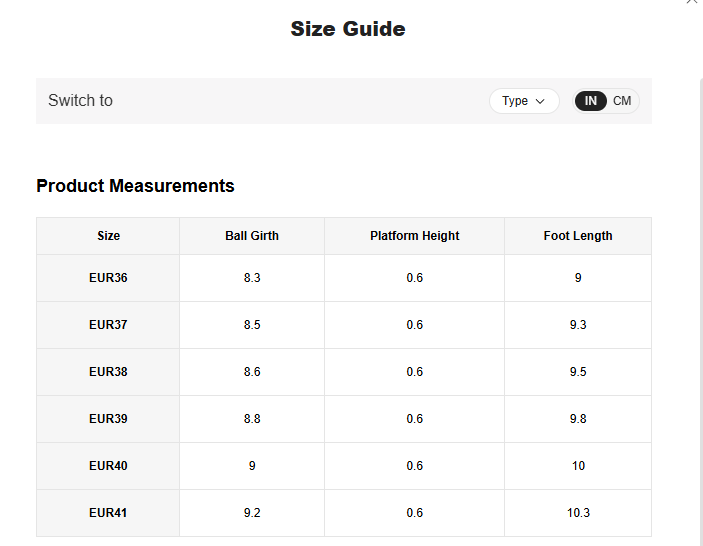The width and height of the screenshot is (703, 546).
Task: Click the 8.3 ball girth value
Action: tap(252, 278)
